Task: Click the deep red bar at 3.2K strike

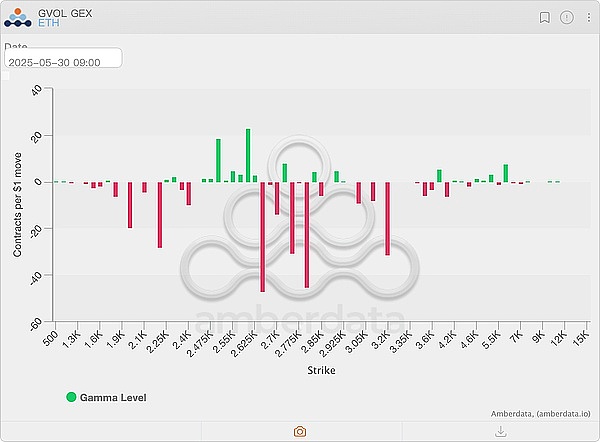Action: point(388,218)
